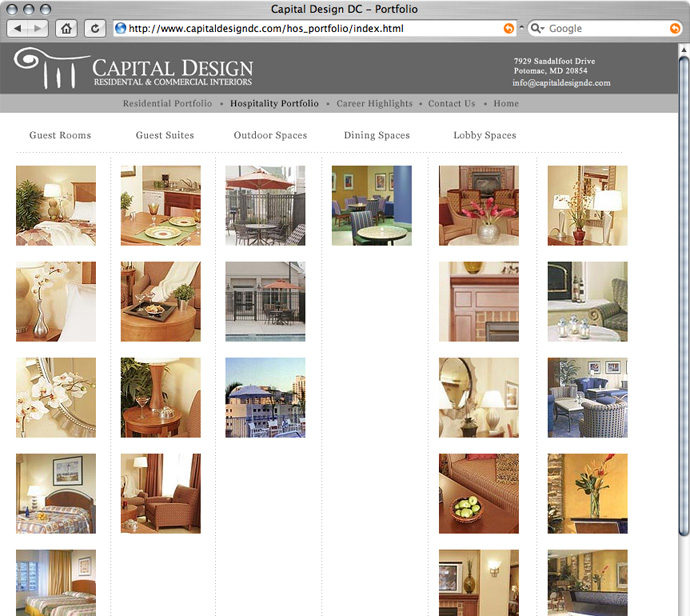
Task: Open lobby thumbnail with blue sofas seating area
Action: click(x=587, y=397)
